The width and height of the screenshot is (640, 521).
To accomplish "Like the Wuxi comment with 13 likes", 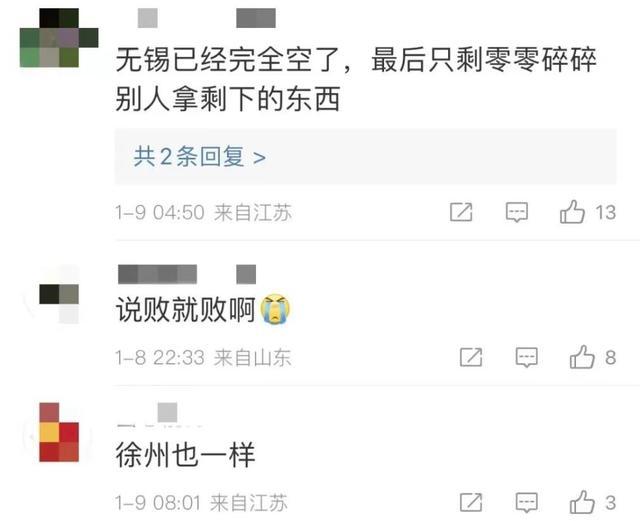I will click(572, 212).
